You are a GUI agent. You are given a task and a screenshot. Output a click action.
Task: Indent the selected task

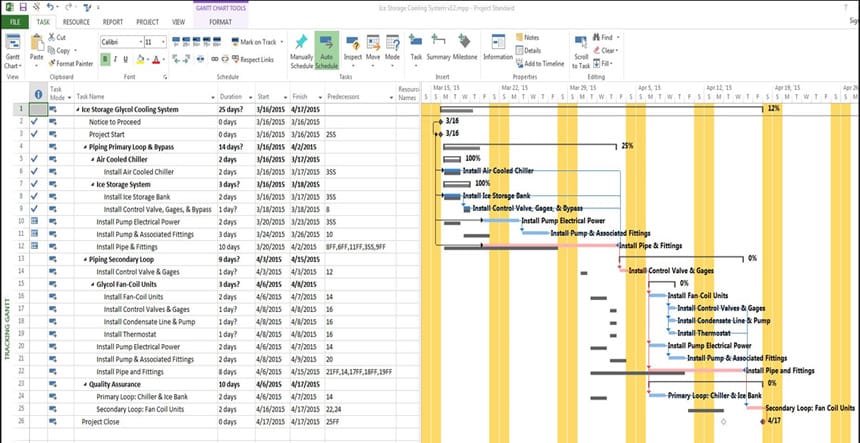tap(186, 59)
